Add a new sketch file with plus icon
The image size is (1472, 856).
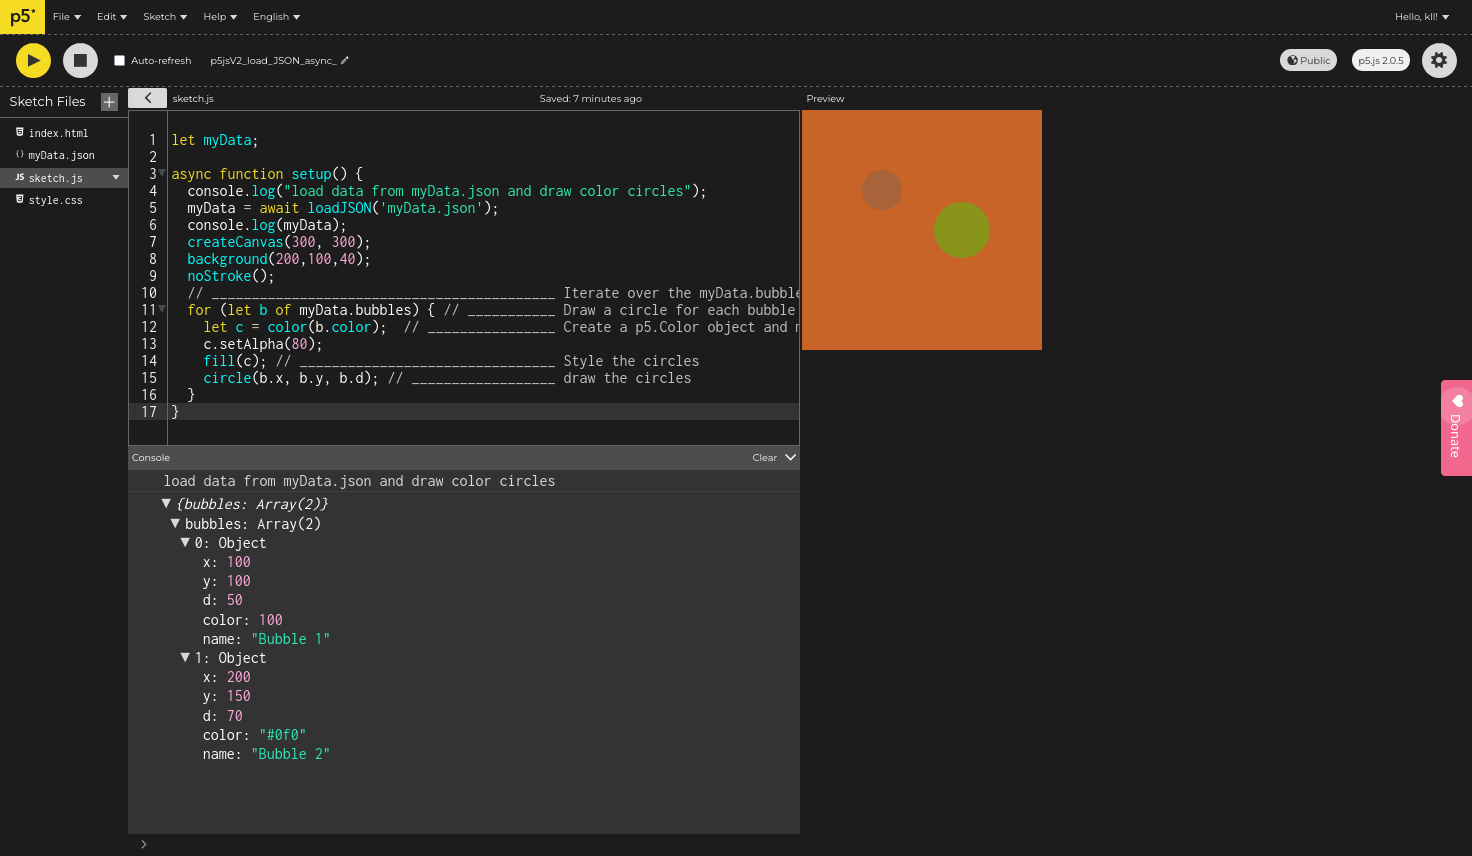coord(109,102)
